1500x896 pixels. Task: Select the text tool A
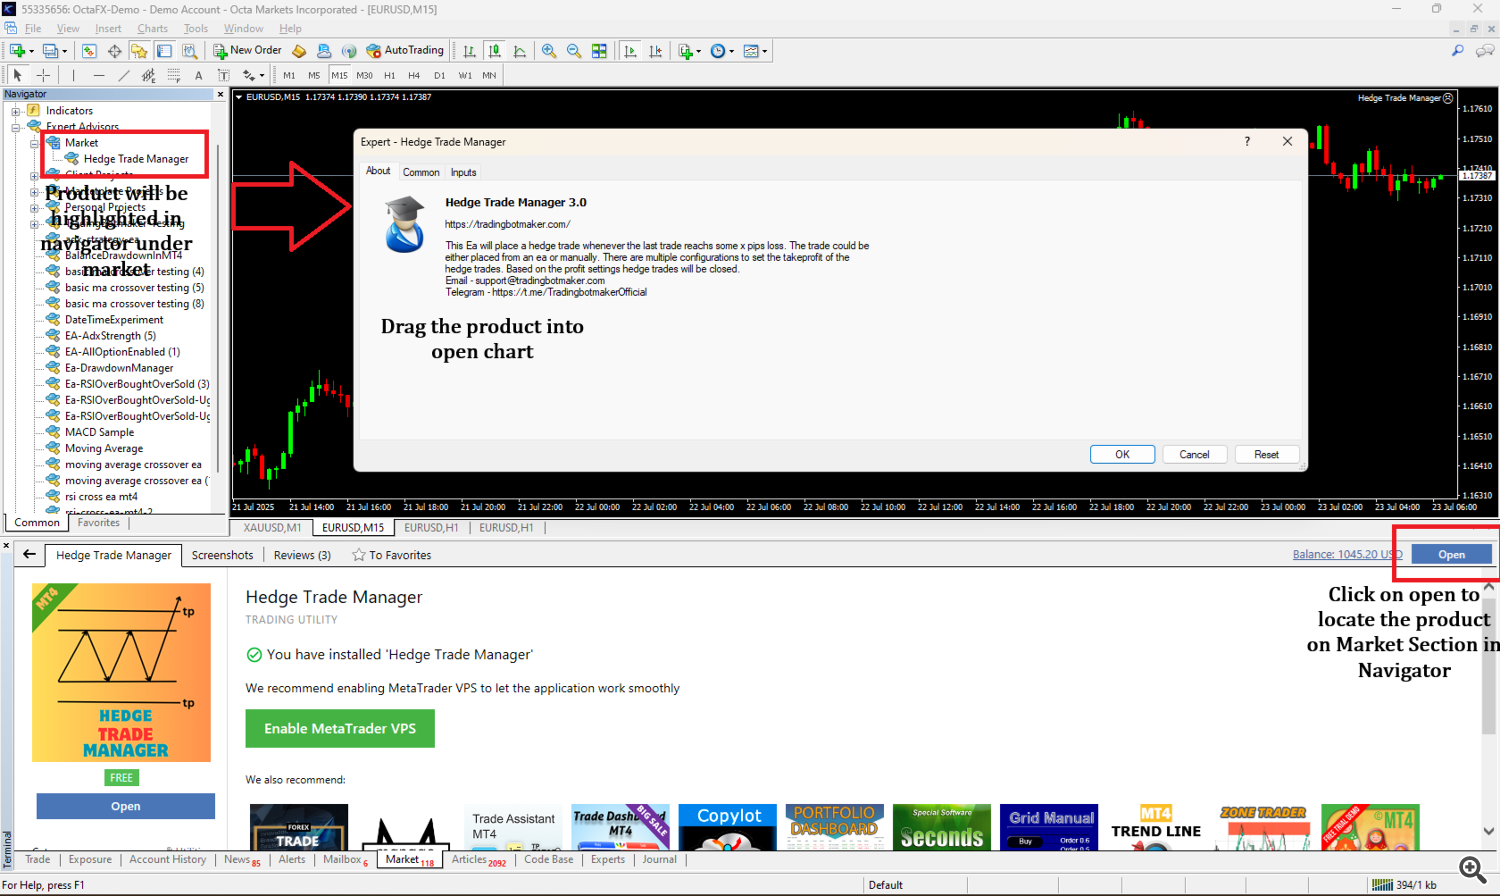click(198, 75)
